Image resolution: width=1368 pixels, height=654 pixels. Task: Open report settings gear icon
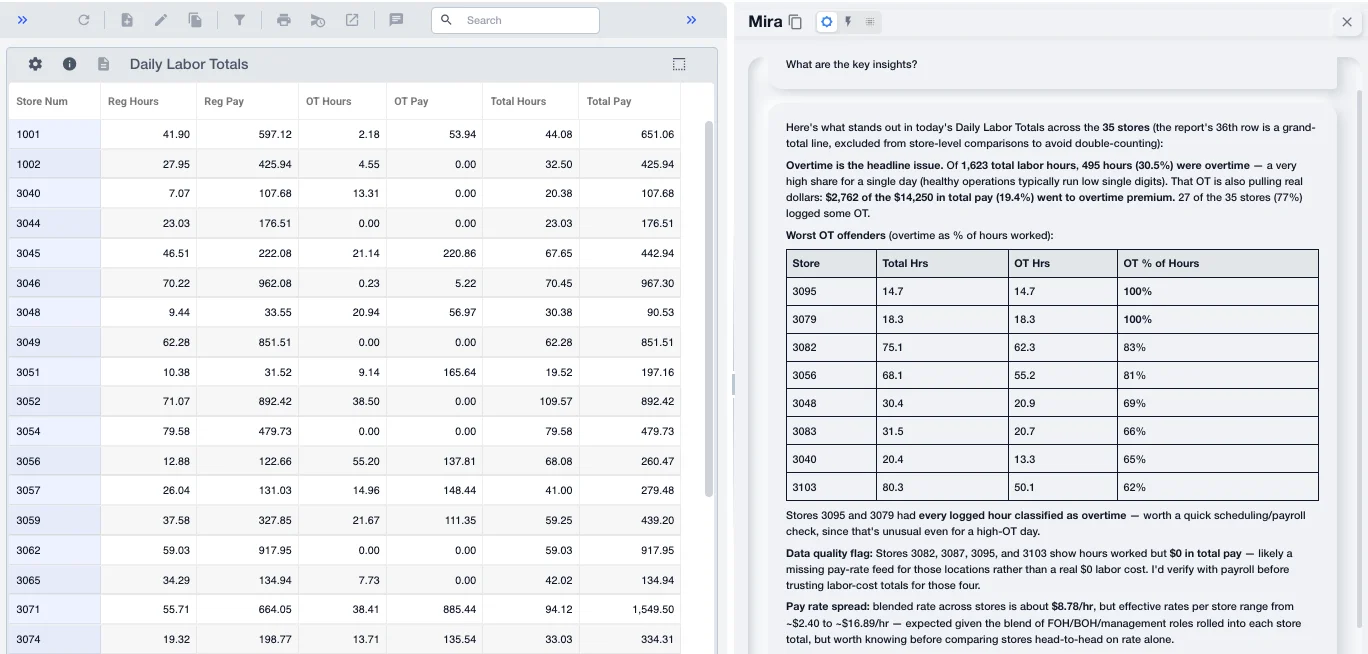point(35,64)
